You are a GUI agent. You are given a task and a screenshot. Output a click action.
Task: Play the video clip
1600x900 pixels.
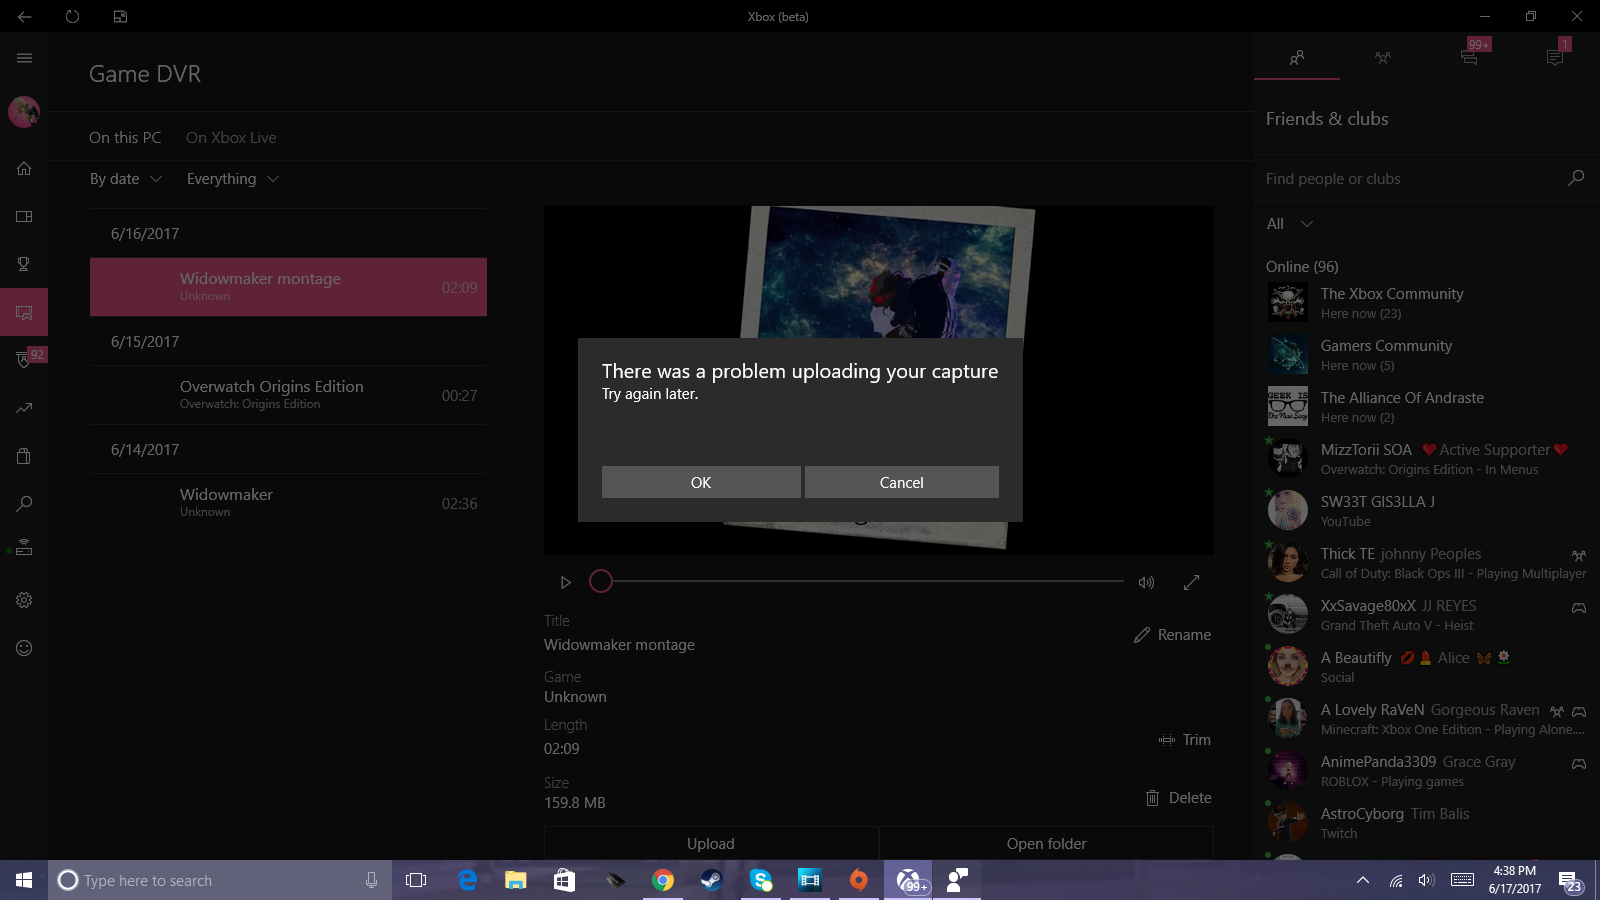[x=565, y=582]
